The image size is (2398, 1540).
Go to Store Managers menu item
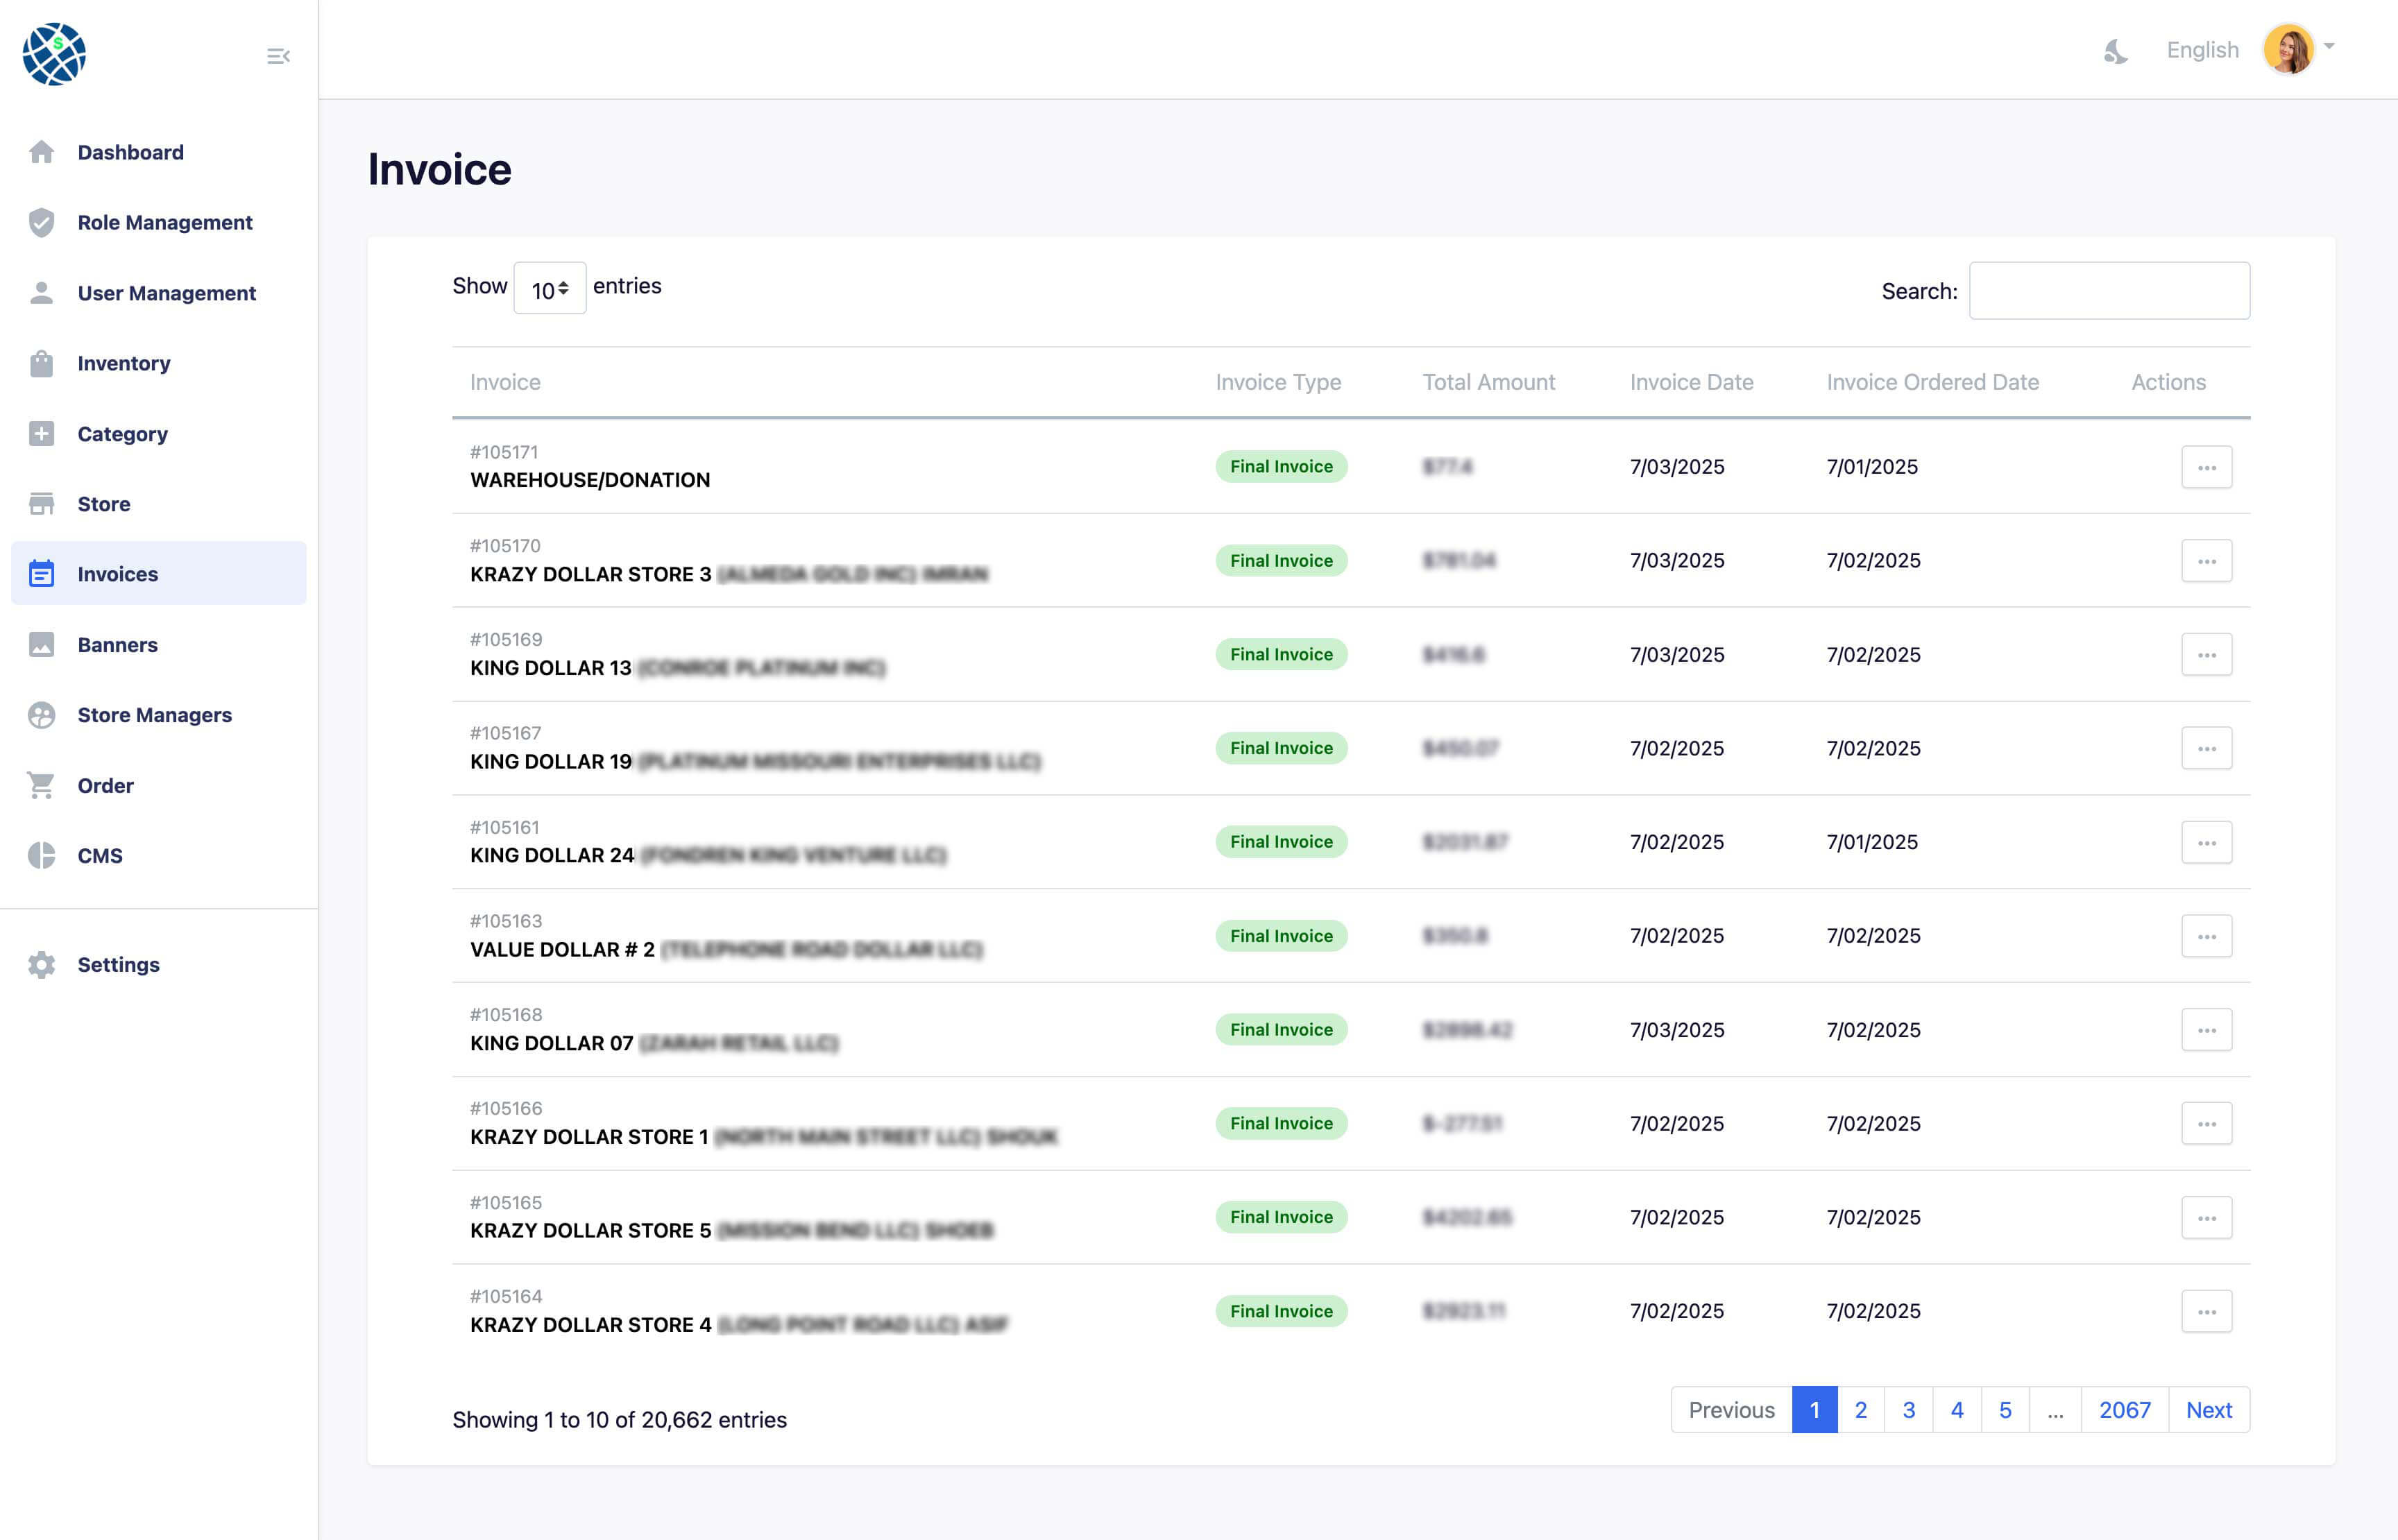click(x=154, y=715)
